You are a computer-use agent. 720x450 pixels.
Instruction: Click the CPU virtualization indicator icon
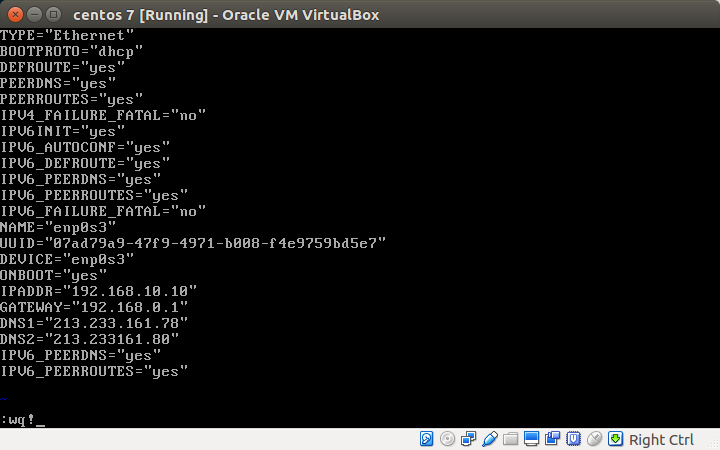[x=574, y=439]
